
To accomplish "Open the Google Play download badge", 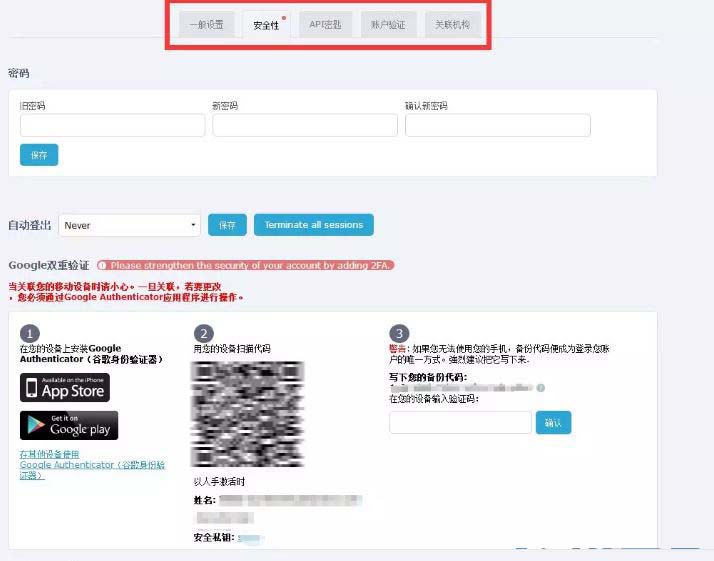I will [x=69, y=425].
